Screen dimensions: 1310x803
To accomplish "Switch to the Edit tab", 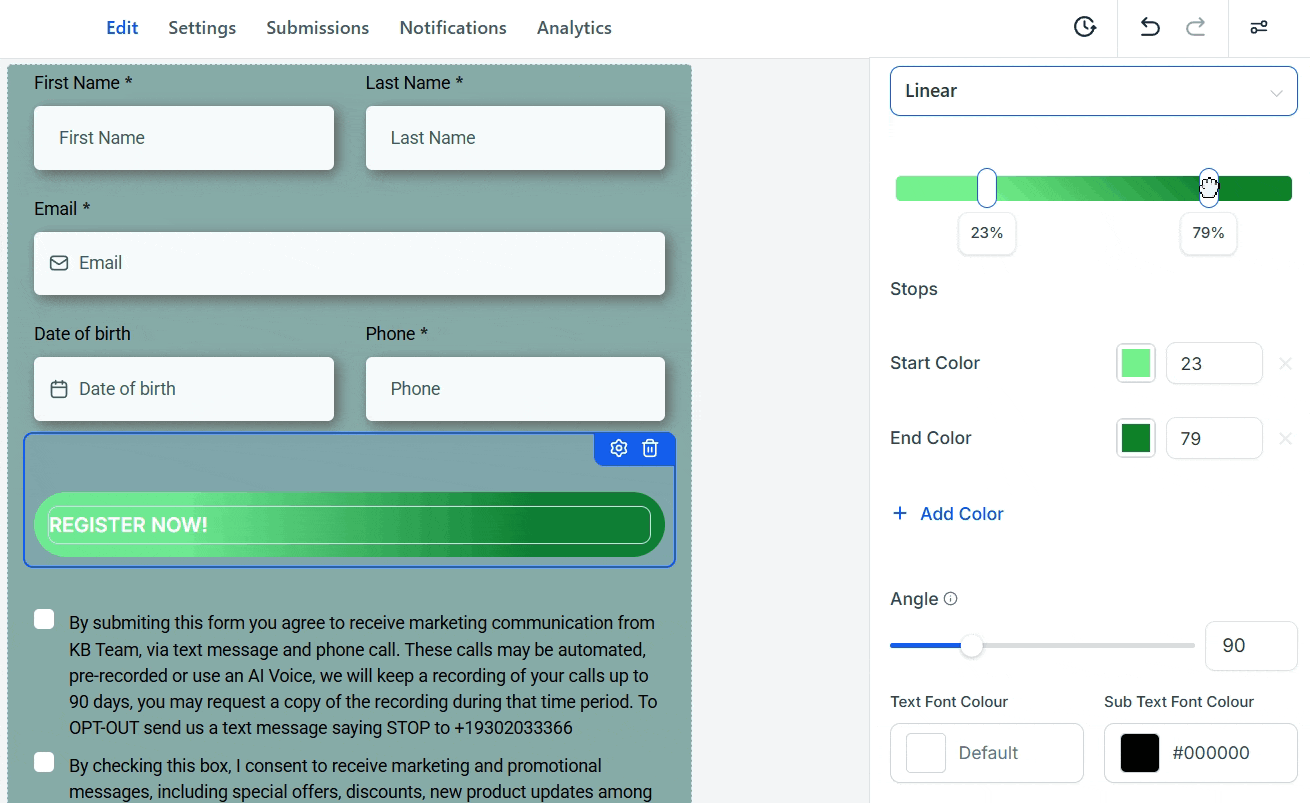I will pos(122,28).
